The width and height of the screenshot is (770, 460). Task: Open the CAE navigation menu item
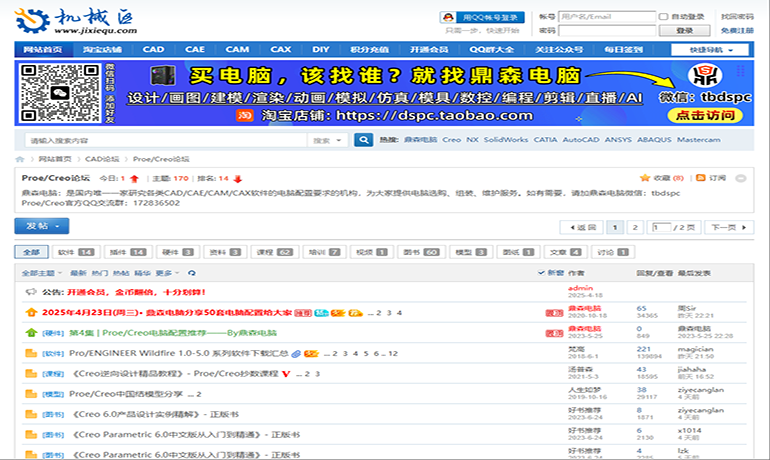195,49
